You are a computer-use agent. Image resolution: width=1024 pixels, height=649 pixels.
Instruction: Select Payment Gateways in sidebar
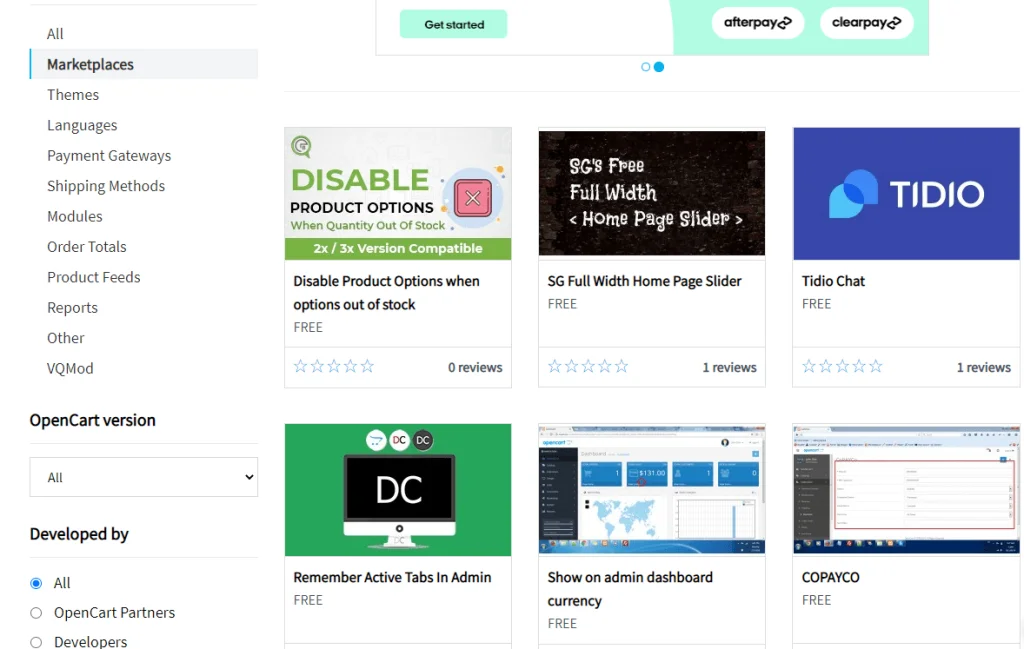109,156
